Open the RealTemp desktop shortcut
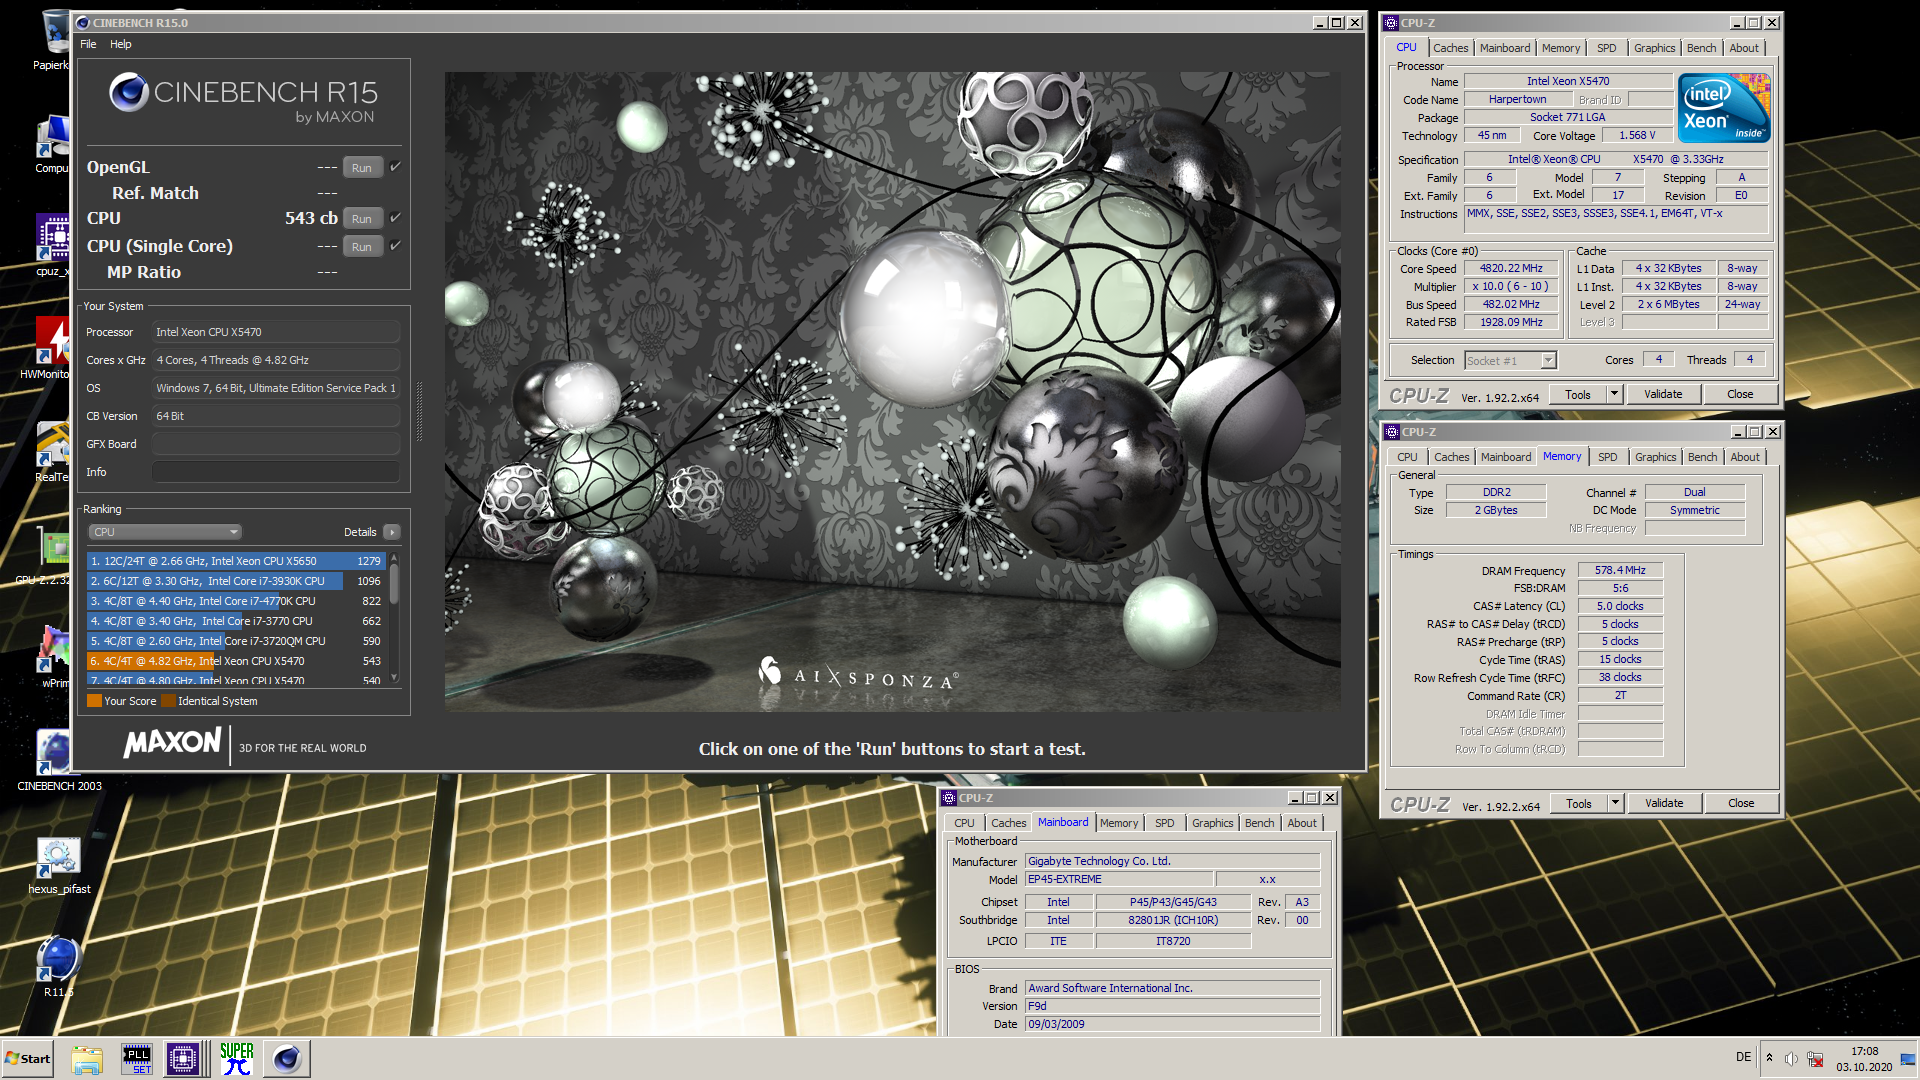Viewport: 1920px width, 1080px height. coord(52,452)
